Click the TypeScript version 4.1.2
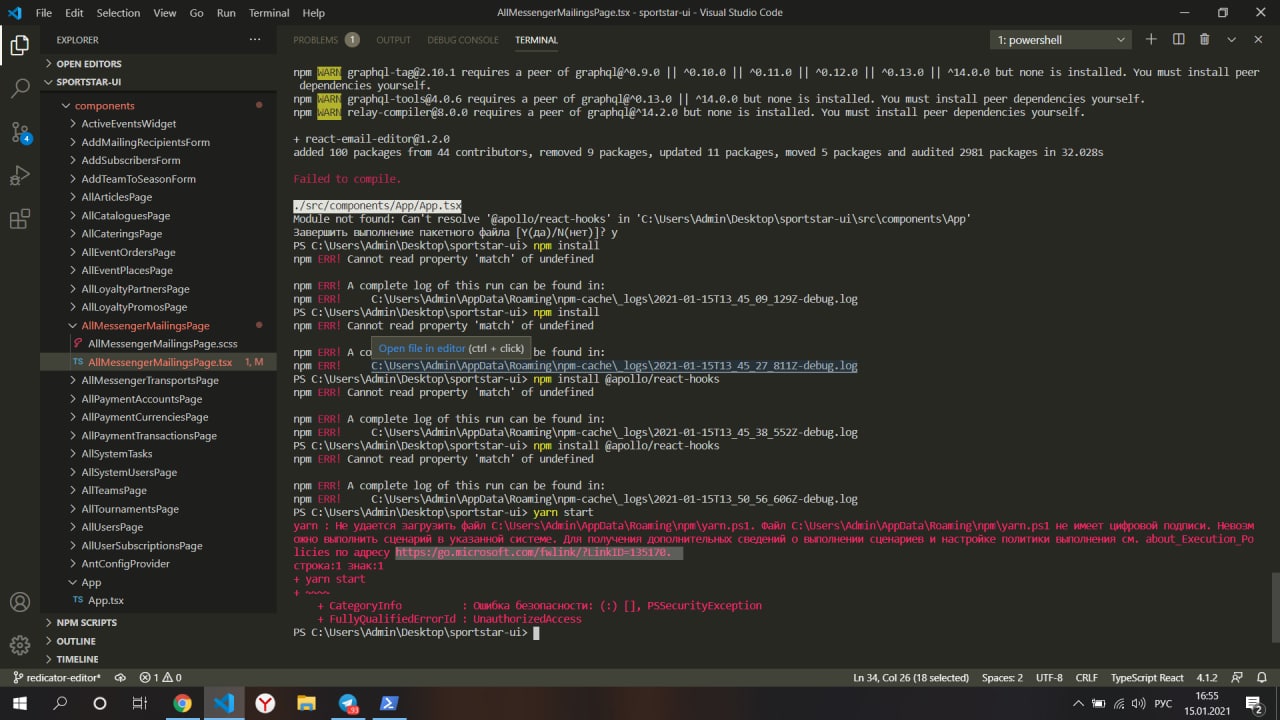 click(1207, 677)
